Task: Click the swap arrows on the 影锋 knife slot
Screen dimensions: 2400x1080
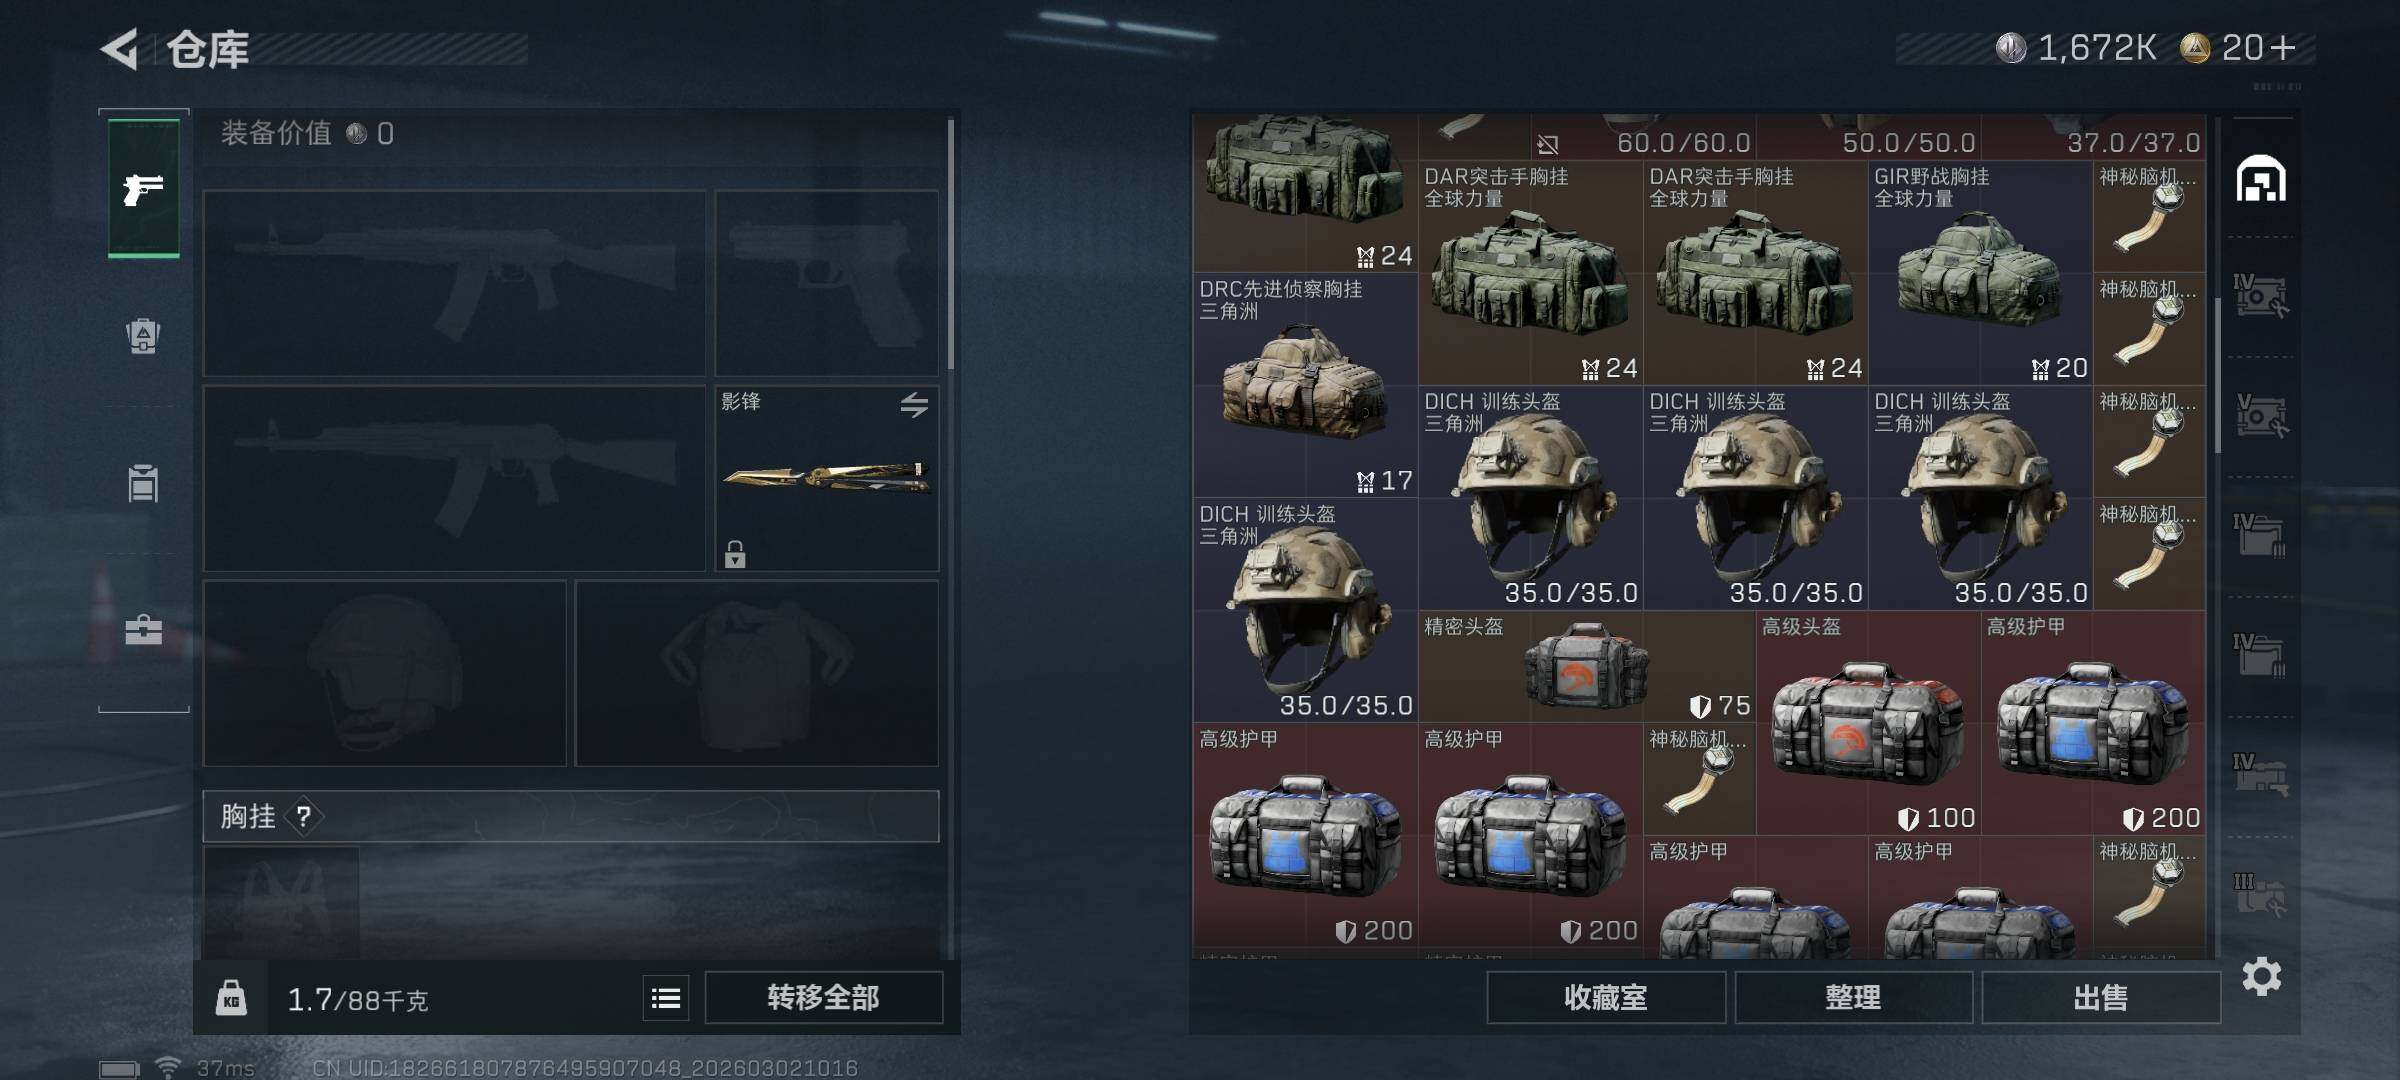Action: [914, 405]
